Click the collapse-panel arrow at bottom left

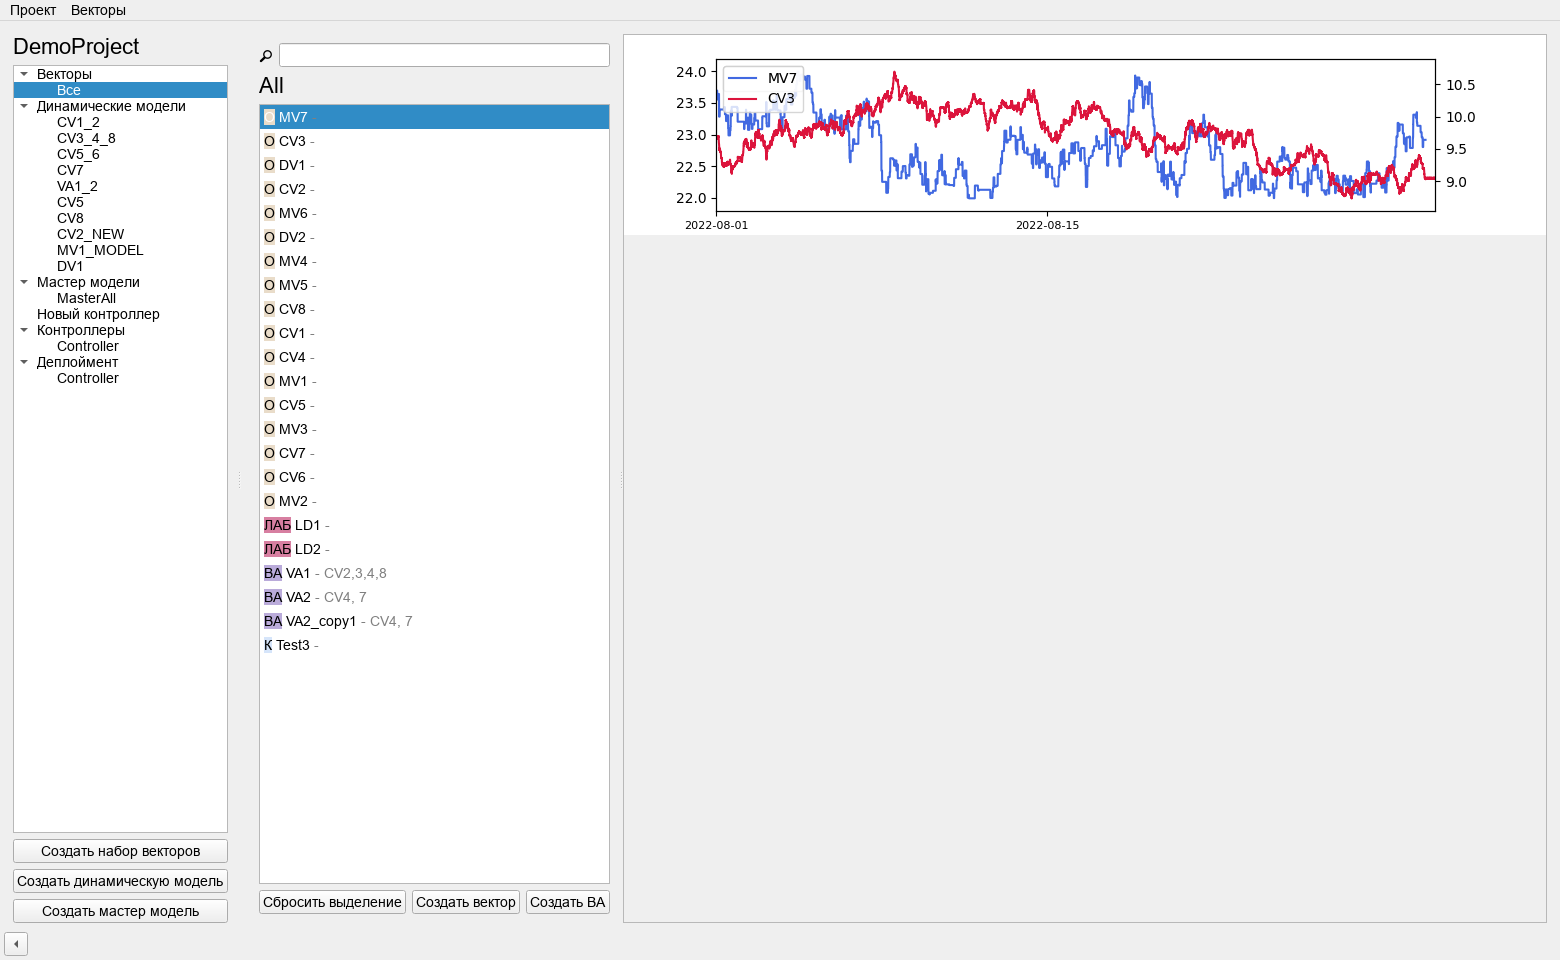tap(16, 943)
